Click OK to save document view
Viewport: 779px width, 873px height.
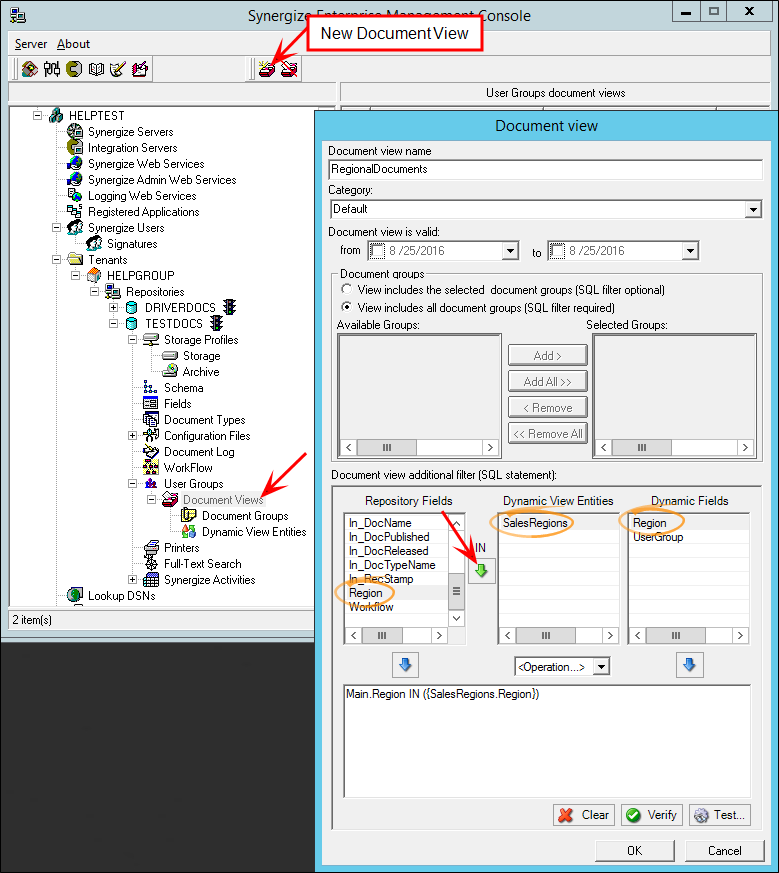point(635,851)
